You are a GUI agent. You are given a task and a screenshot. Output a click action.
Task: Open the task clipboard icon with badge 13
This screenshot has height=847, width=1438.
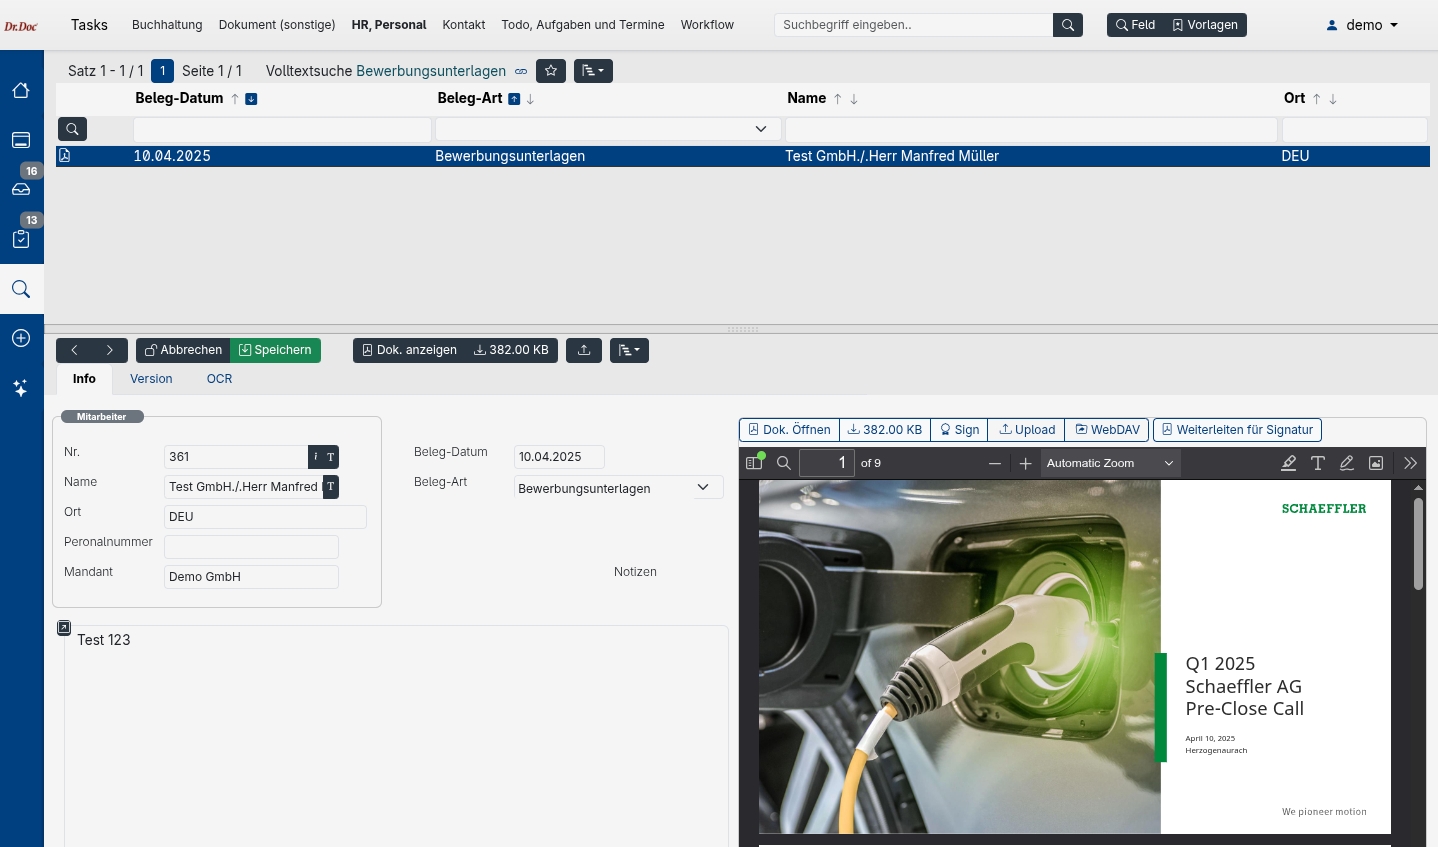pyautogui.click(x=21, y=239)
